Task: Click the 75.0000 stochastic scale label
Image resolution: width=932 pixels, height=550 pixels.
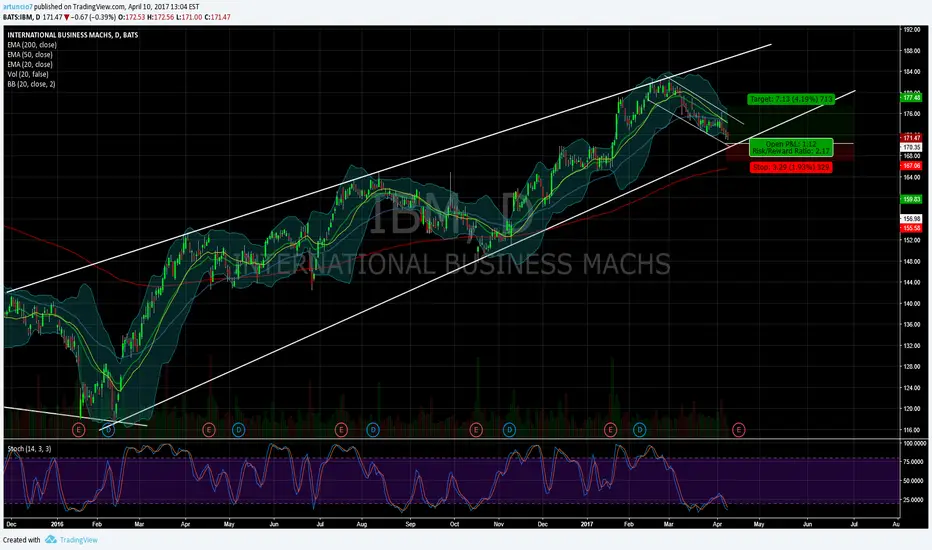Action: [x=915, y=462]
